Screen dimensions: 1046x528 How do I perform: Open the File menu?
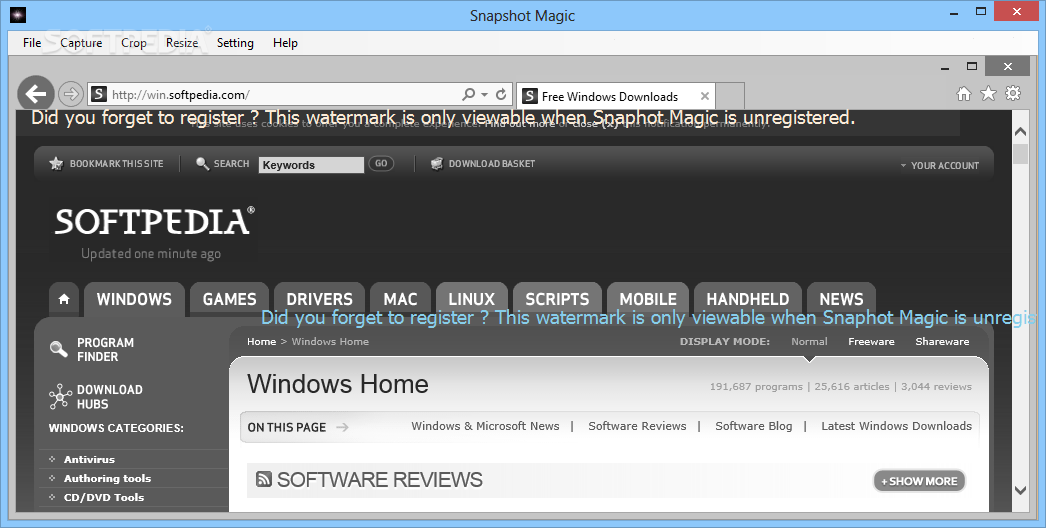pyautogui.click(x=32, y=43)
